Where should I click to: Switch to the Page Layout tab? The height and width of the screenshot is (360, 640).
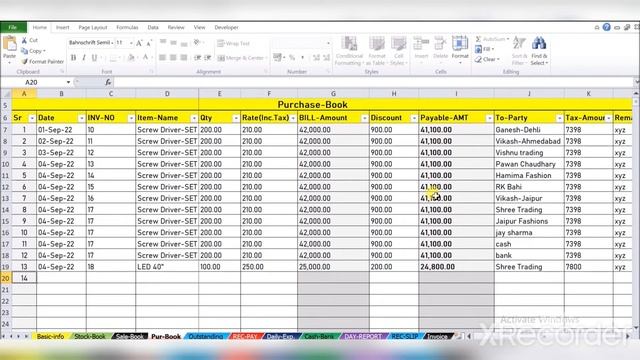pyautogui.click(x=93, y=27)
